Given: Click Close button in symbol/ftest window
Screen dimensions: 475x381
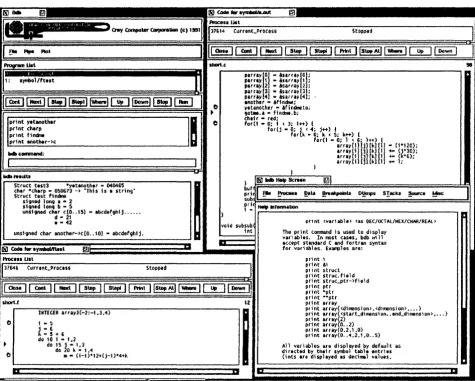Looking at the screenshot, I should click(15, 288).
